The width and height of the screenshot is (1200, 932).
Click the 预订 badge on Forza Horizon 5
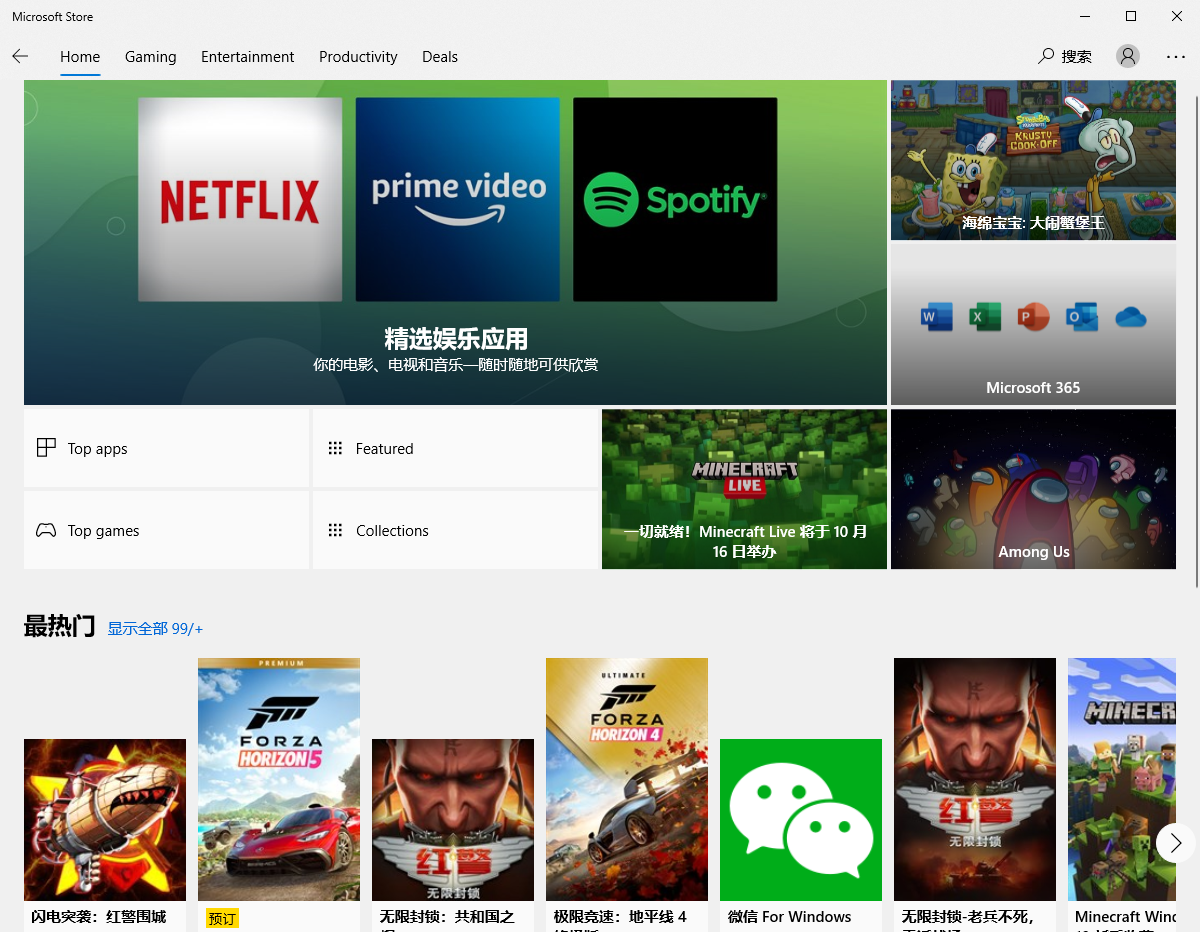(221, 917)
